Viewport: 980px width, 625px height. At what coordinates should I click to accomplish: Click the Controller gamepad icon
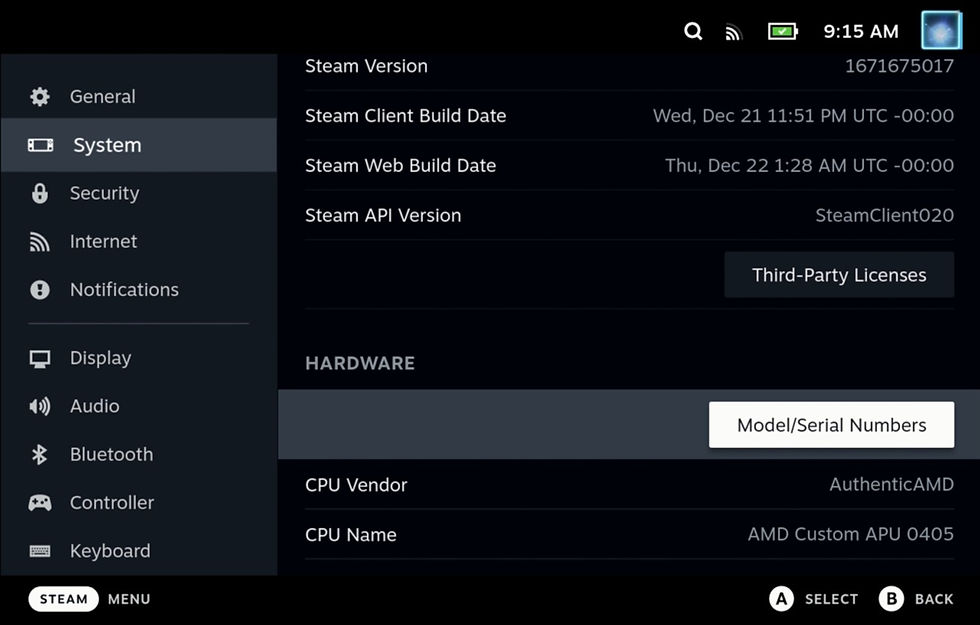pos(40,502)
